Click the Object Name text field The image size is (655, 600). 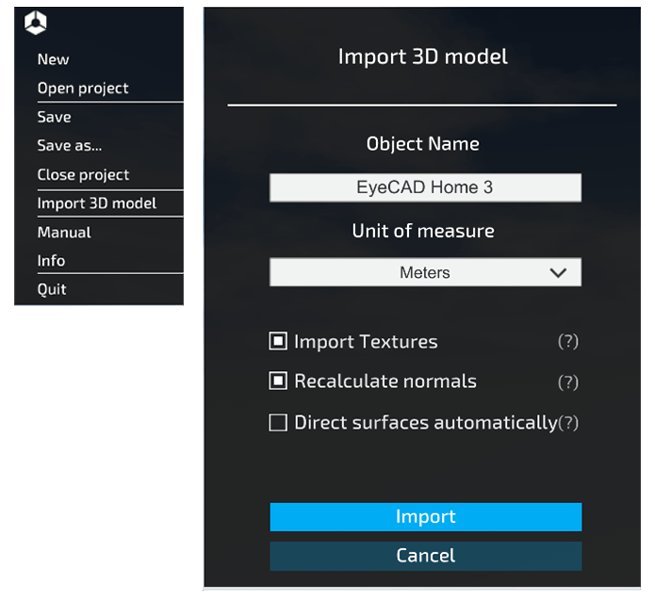(425, 188)
